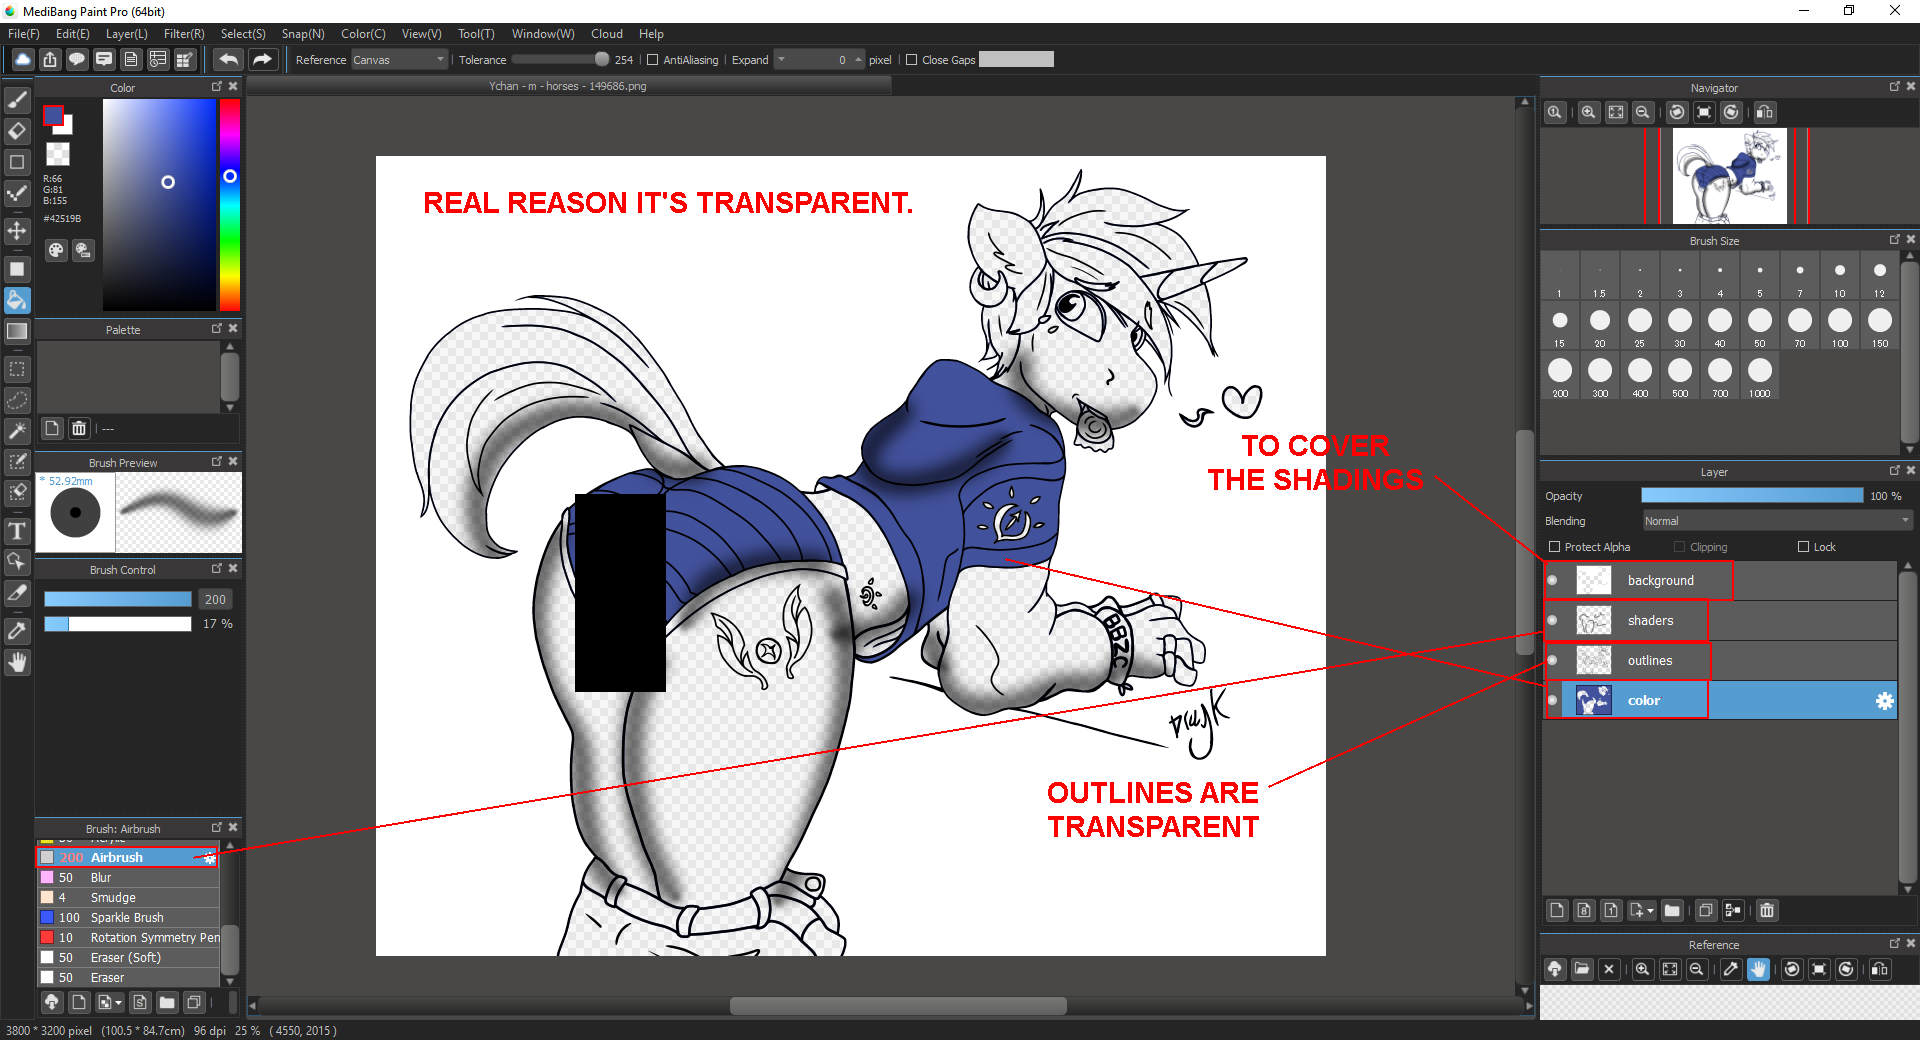Screen dimensions: 1920x1040
Task: Select the Hand pan tool
Action: 17,662
